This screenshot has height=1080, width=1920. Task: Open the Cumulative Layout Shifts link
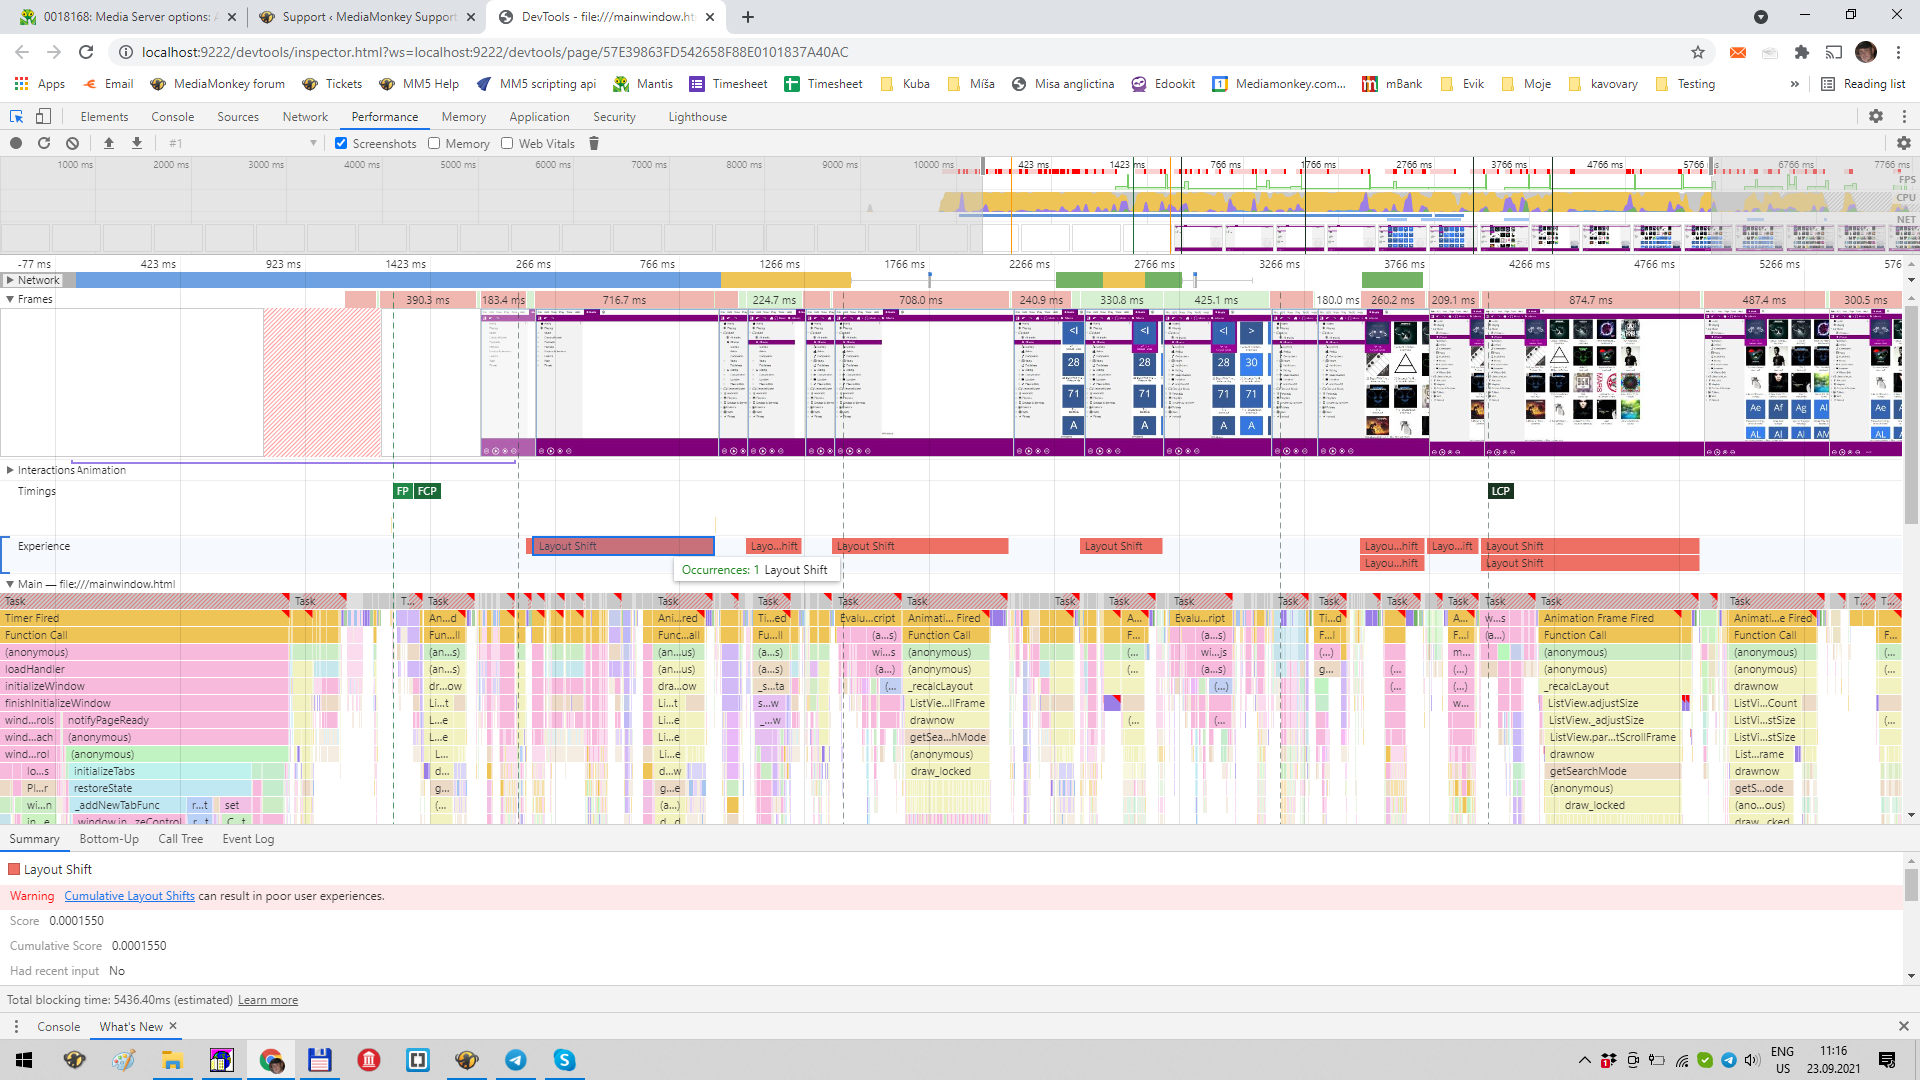(129, 896)
